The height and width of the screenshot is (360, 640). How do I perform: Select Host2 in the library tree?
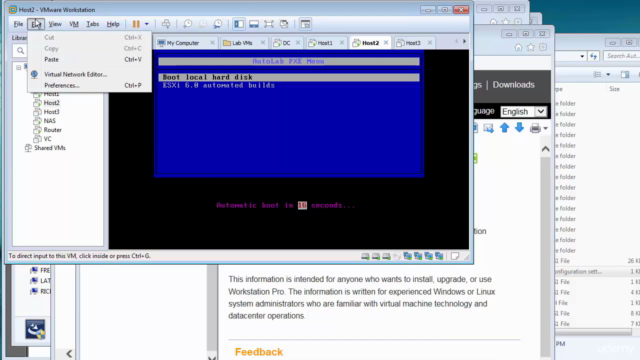tap(51, 103)
